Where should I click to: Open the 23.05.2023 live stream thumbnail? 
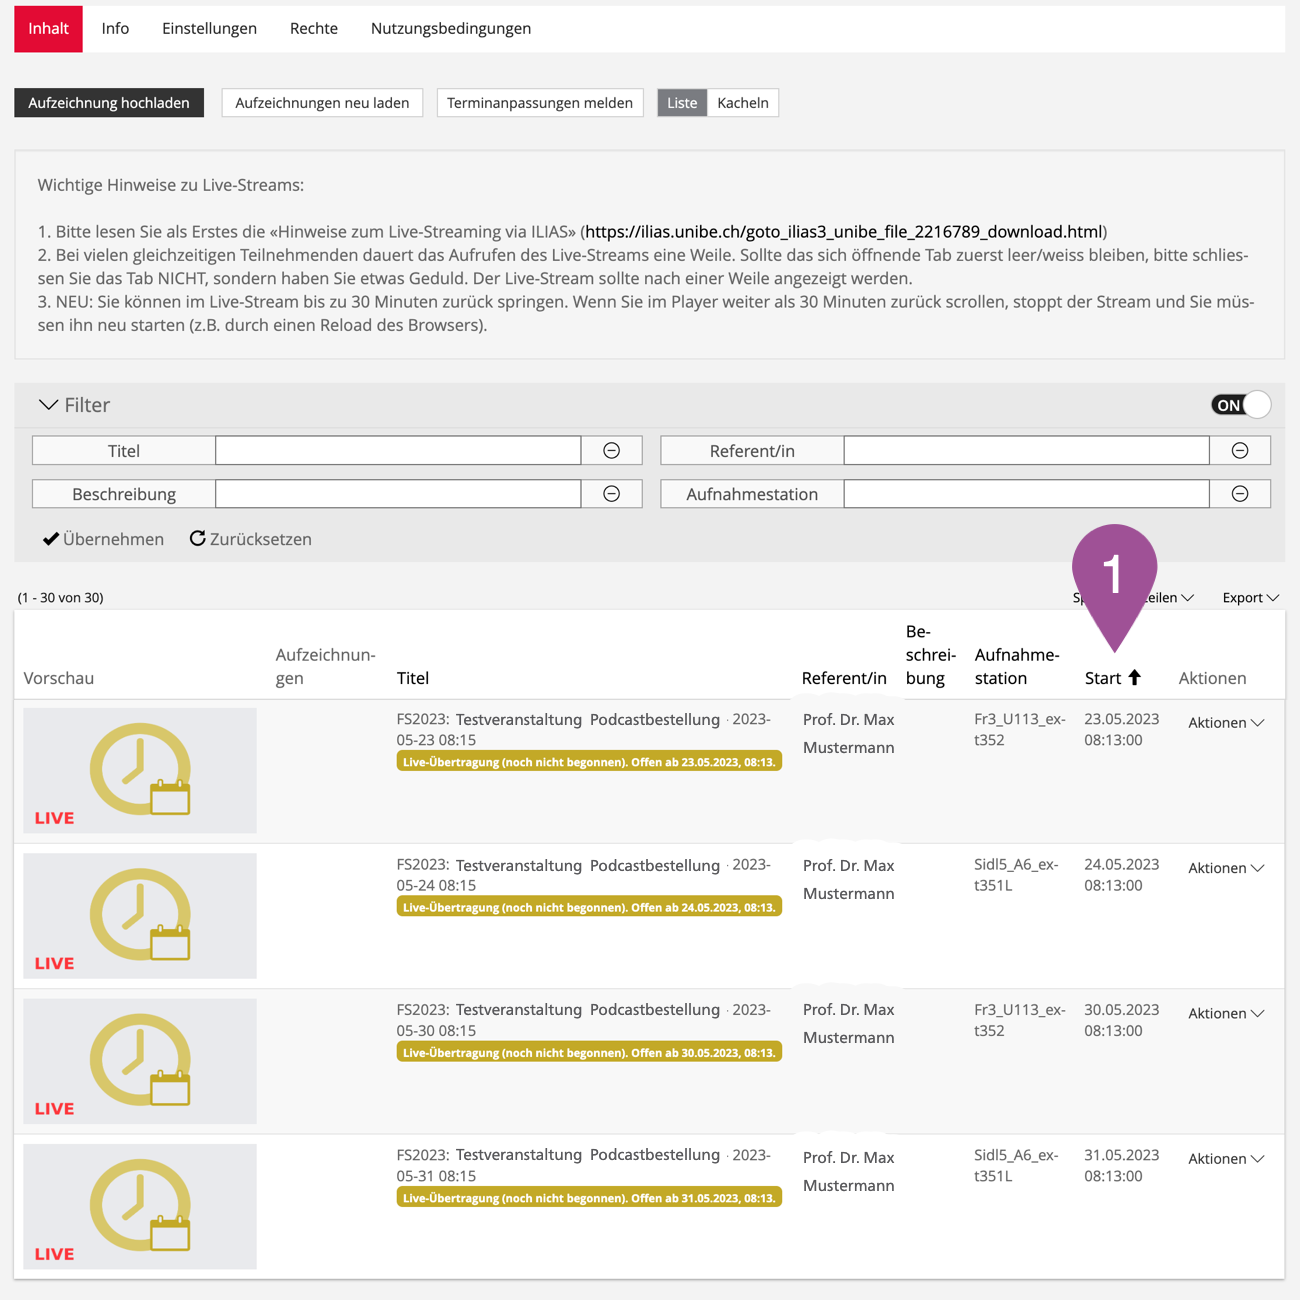click(x=140, y=771)
